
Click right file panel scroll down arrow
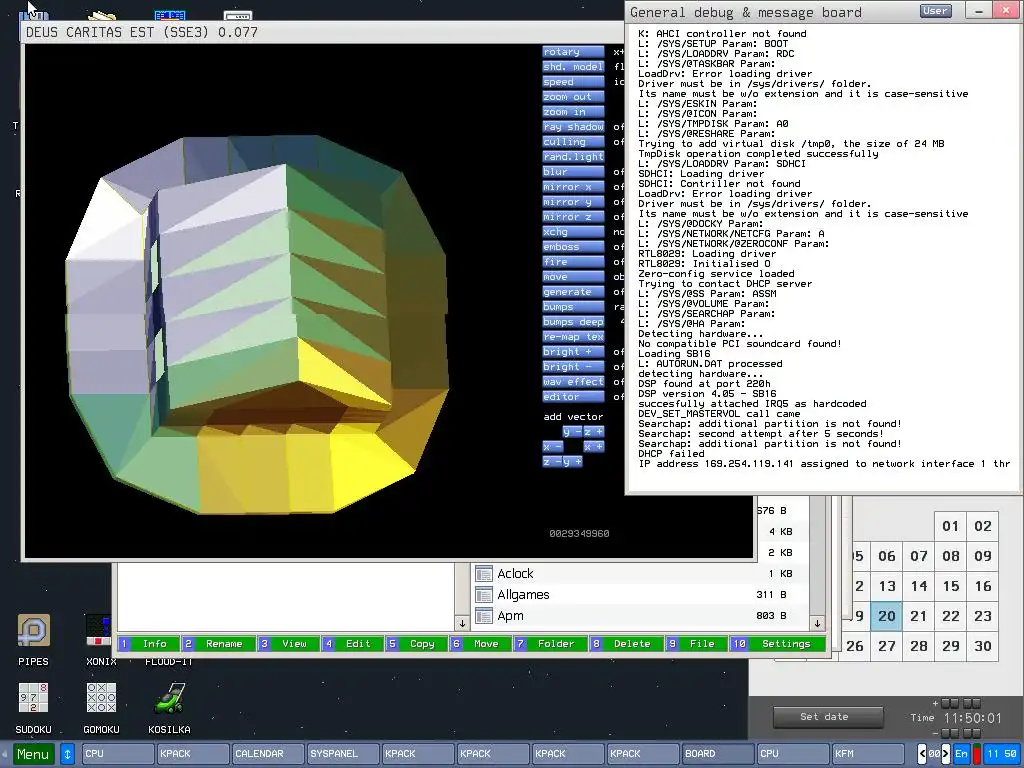coord(817,623)
